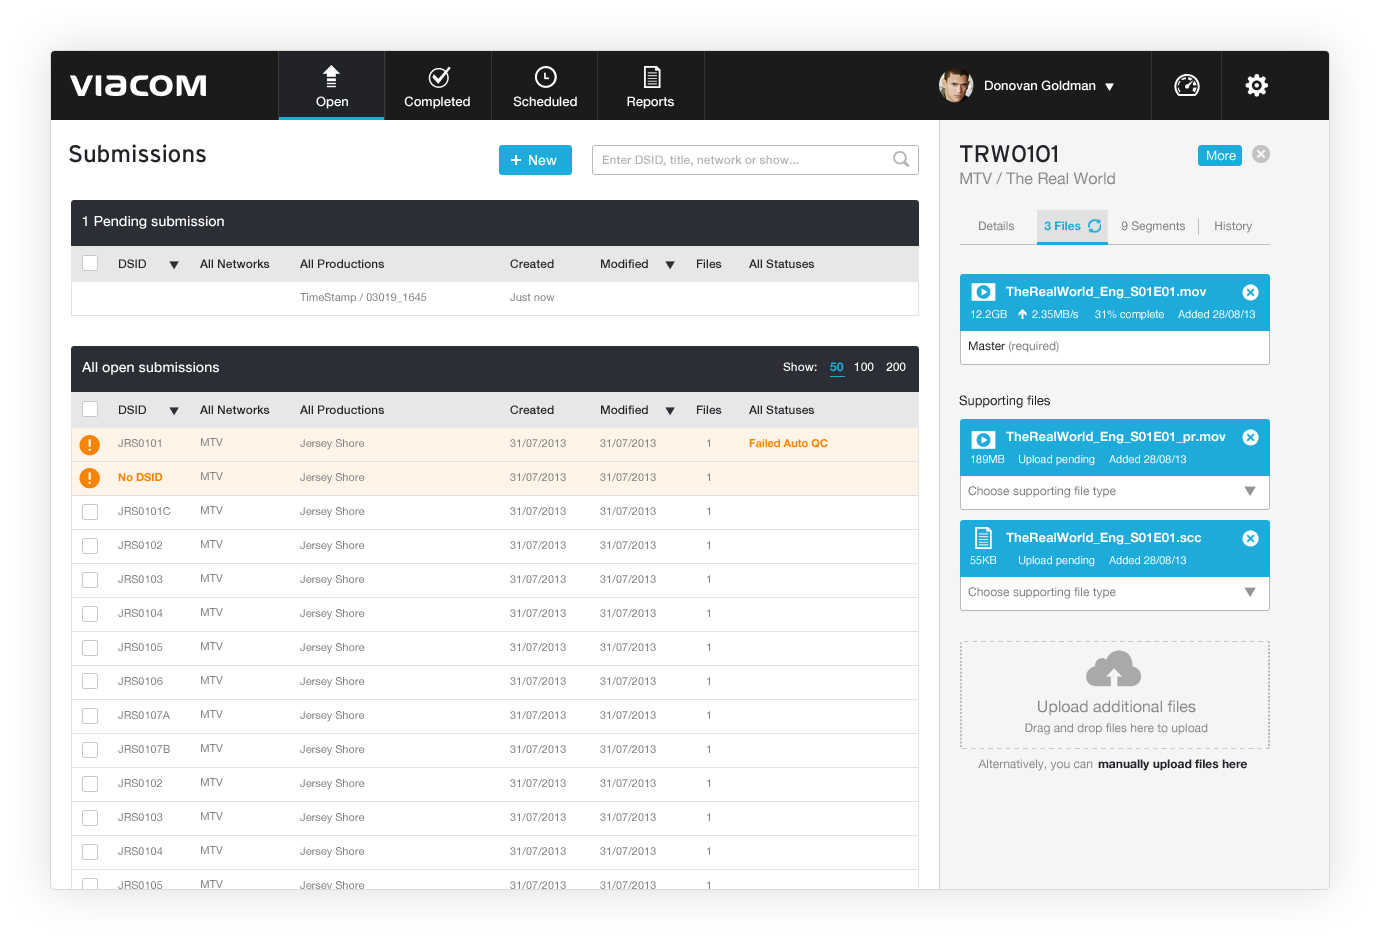Check the JRS0106 row checkbox
This screenshot has height=940, width=1380.
(x=90, y=682)
